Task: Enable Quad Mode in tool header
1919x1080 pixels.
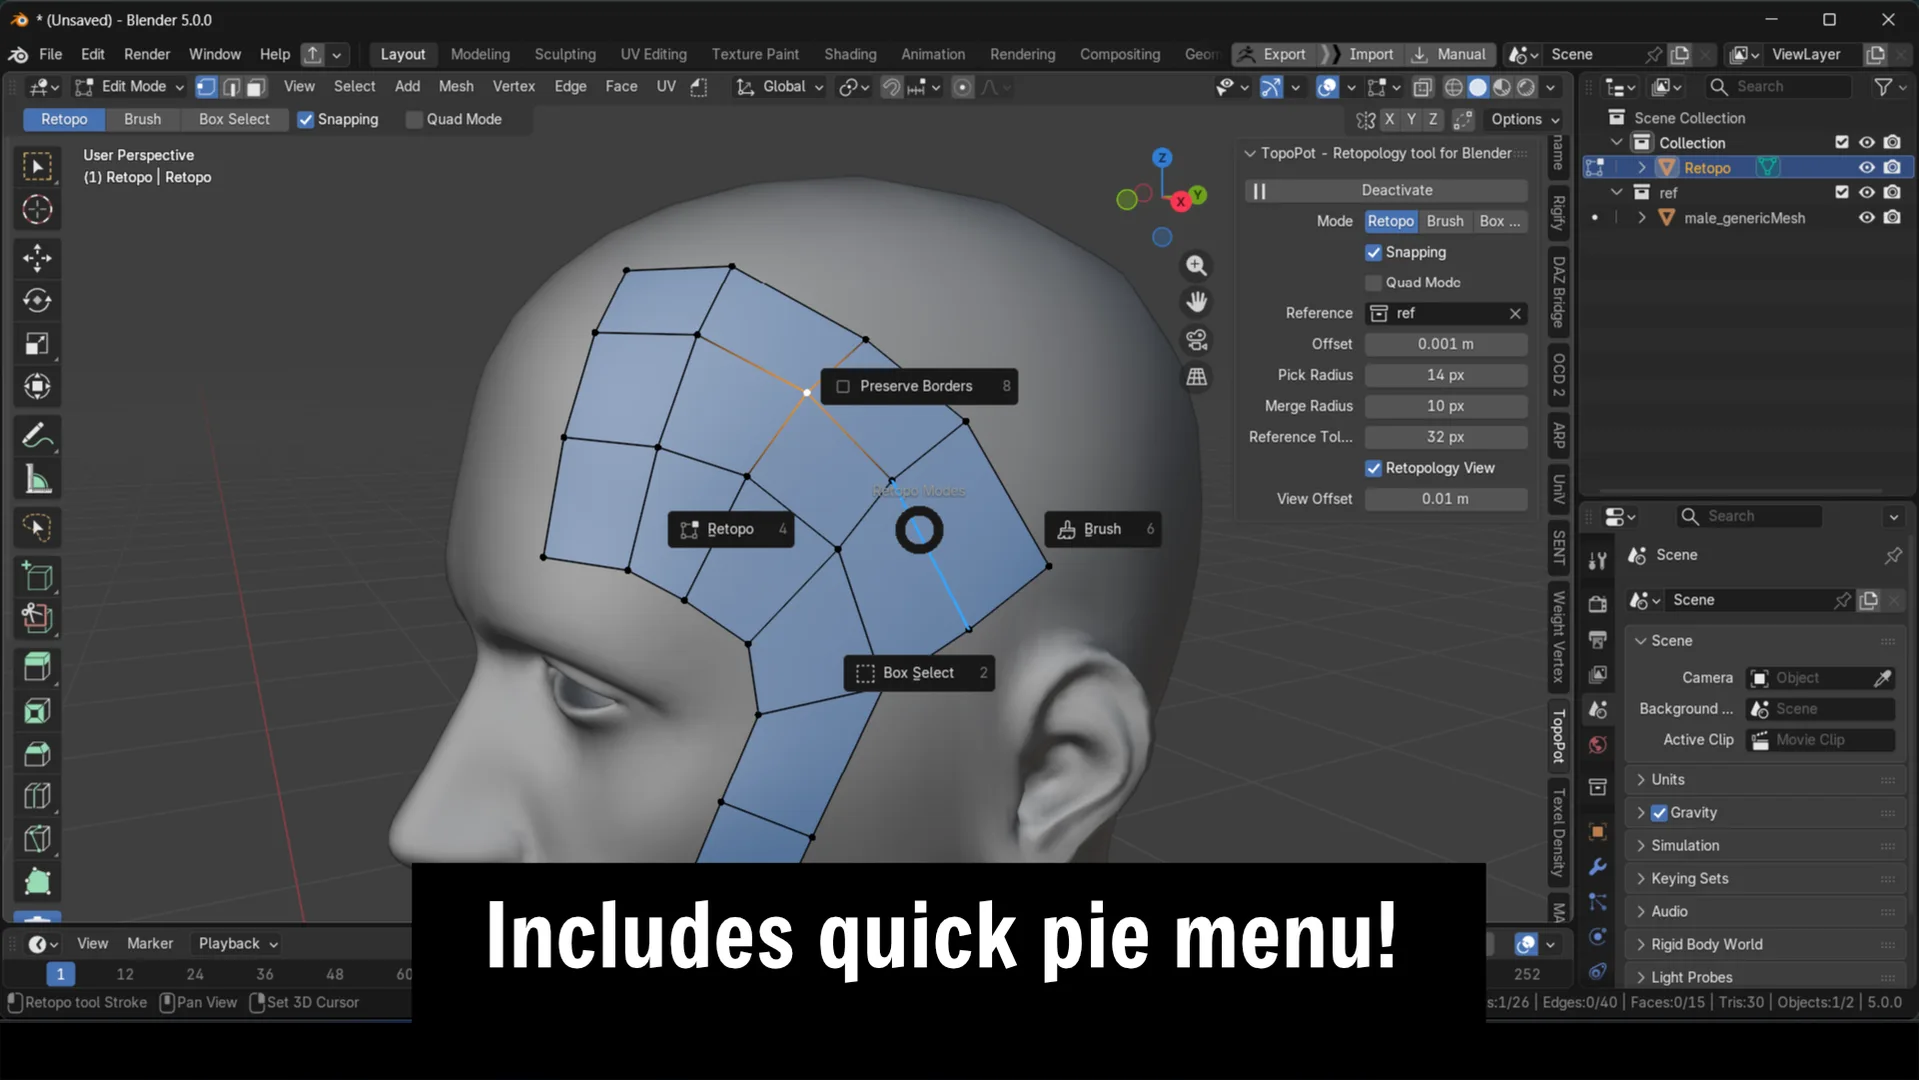Action: pos(414,119)
